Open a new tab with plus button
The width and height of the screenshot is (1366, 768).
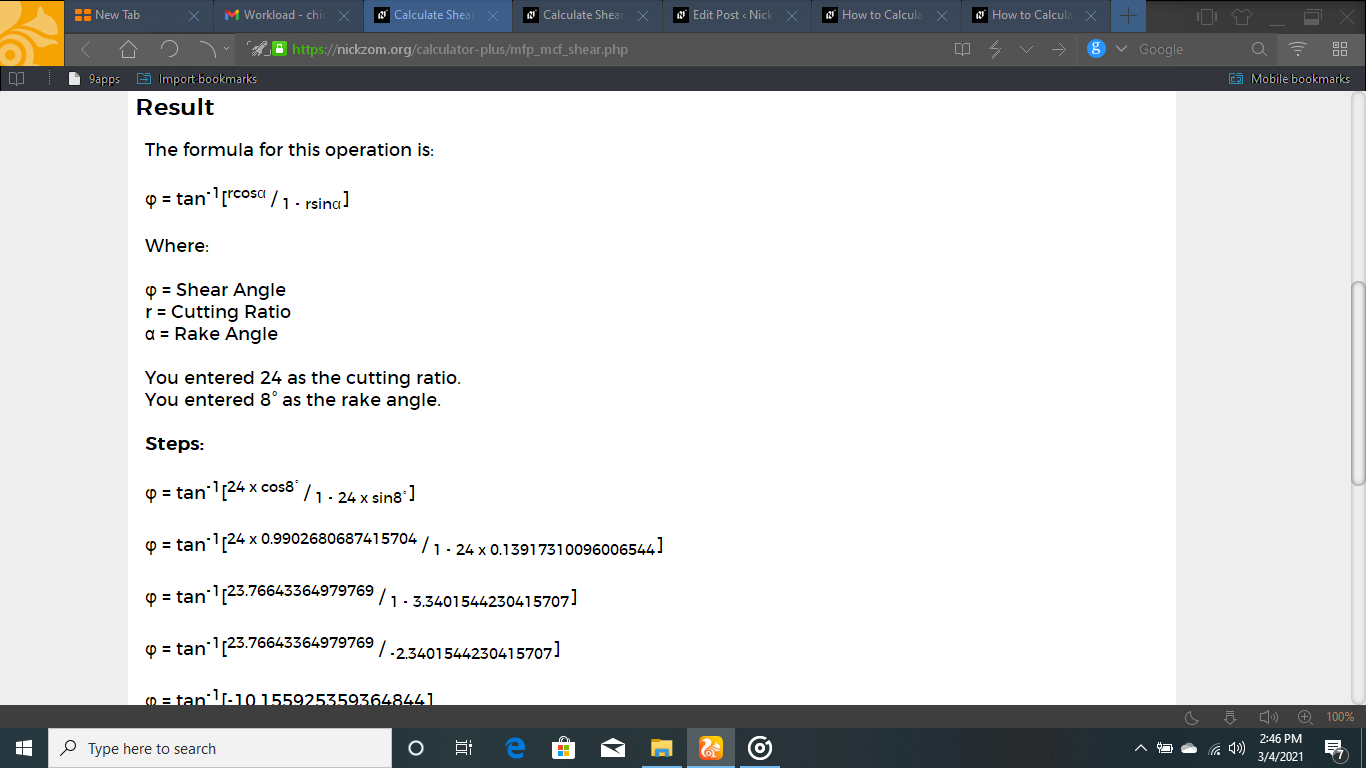1128,16
